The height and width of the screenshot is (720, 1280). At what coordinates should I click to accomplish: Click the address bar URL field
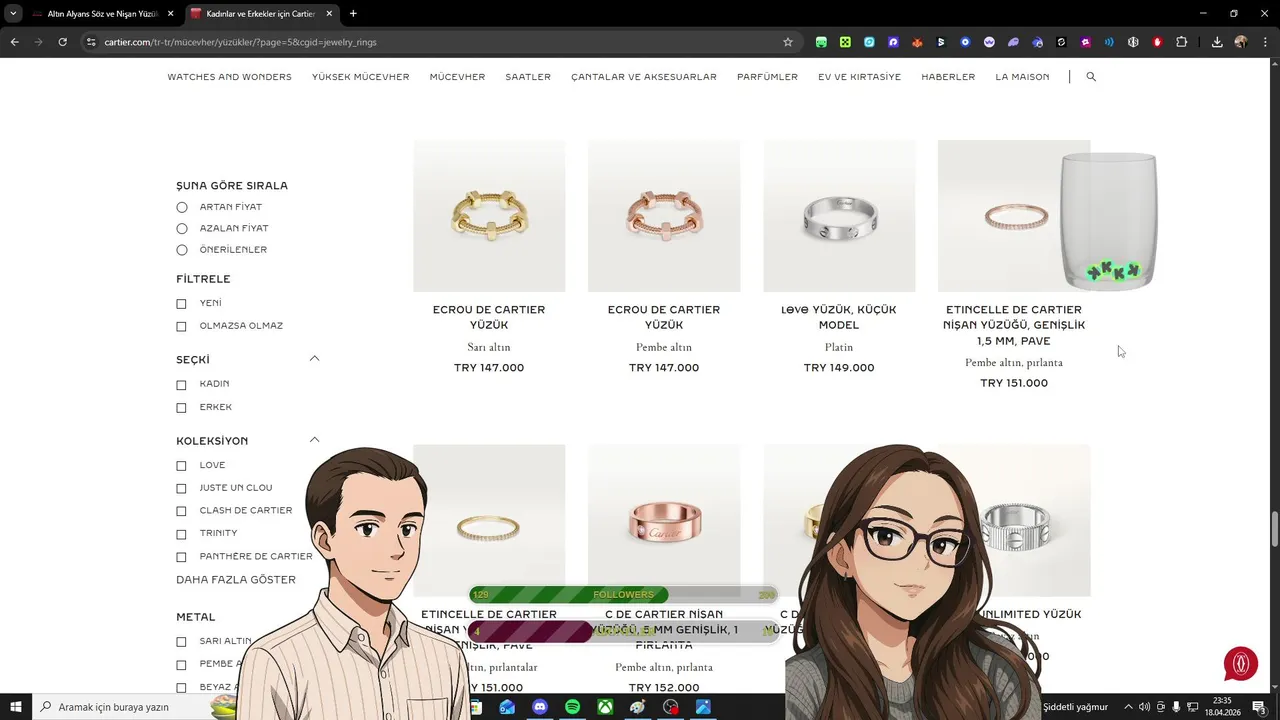(440, 42)
